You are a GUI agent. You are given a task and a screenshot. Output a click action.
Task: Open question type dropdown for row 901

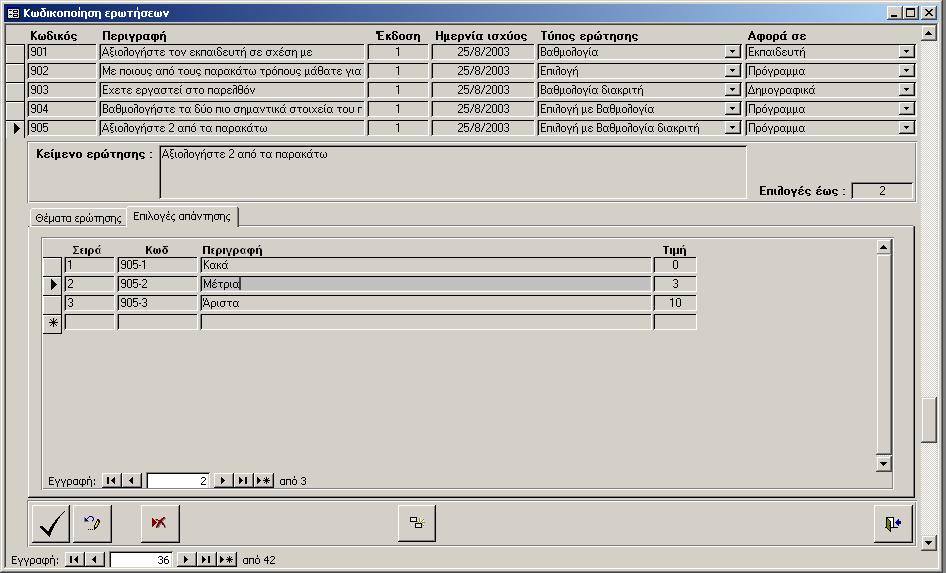tap(732, 52)
